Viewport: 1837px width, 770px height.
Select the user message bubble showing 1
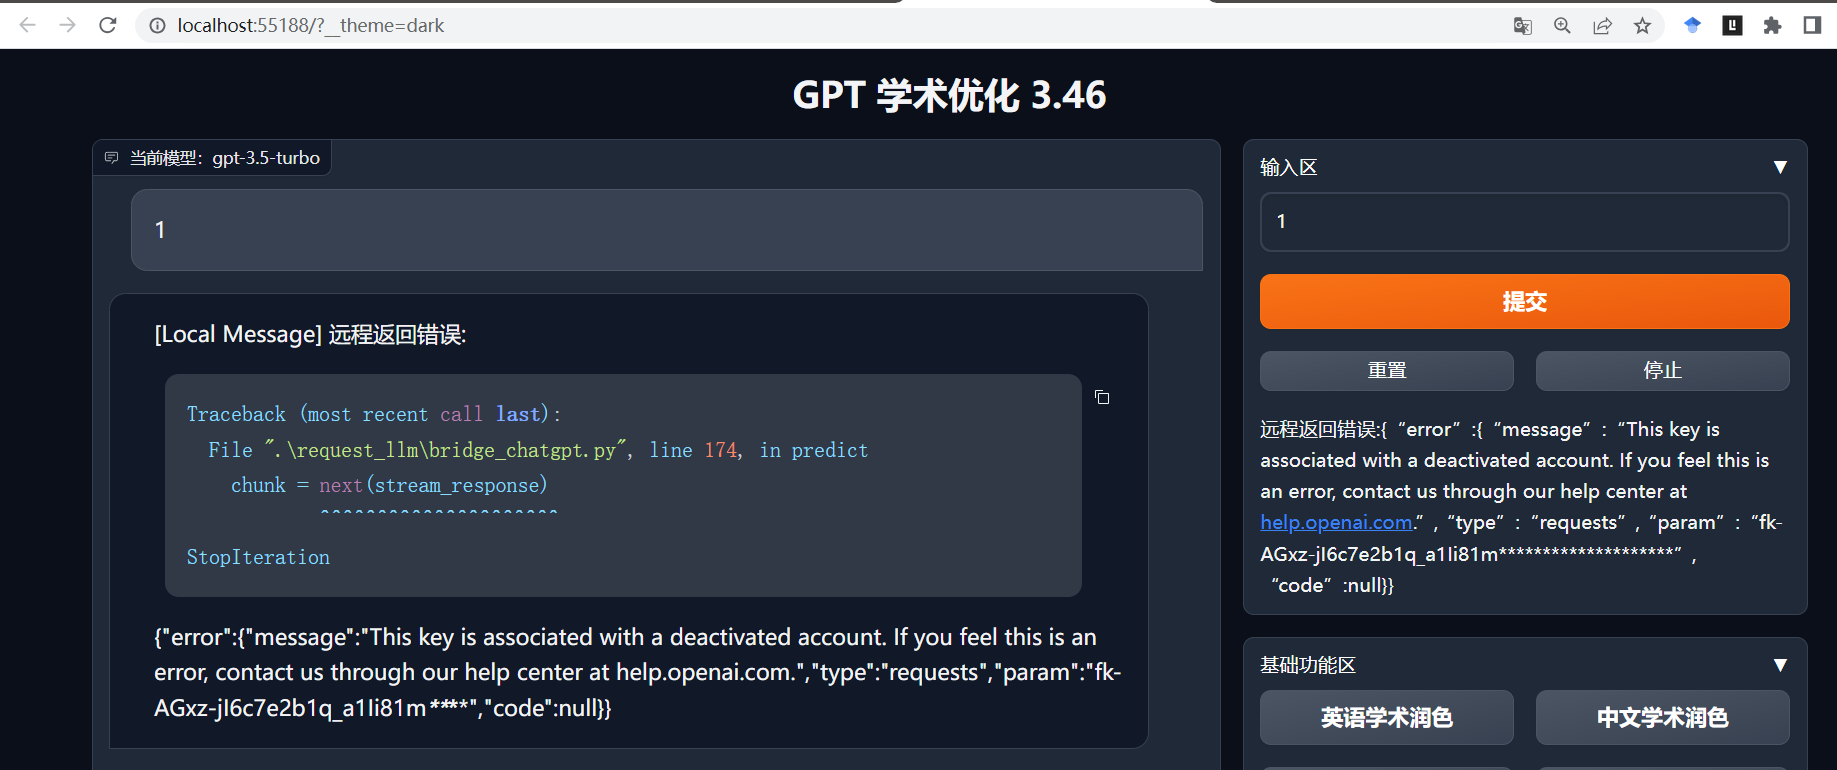(666, 230)
